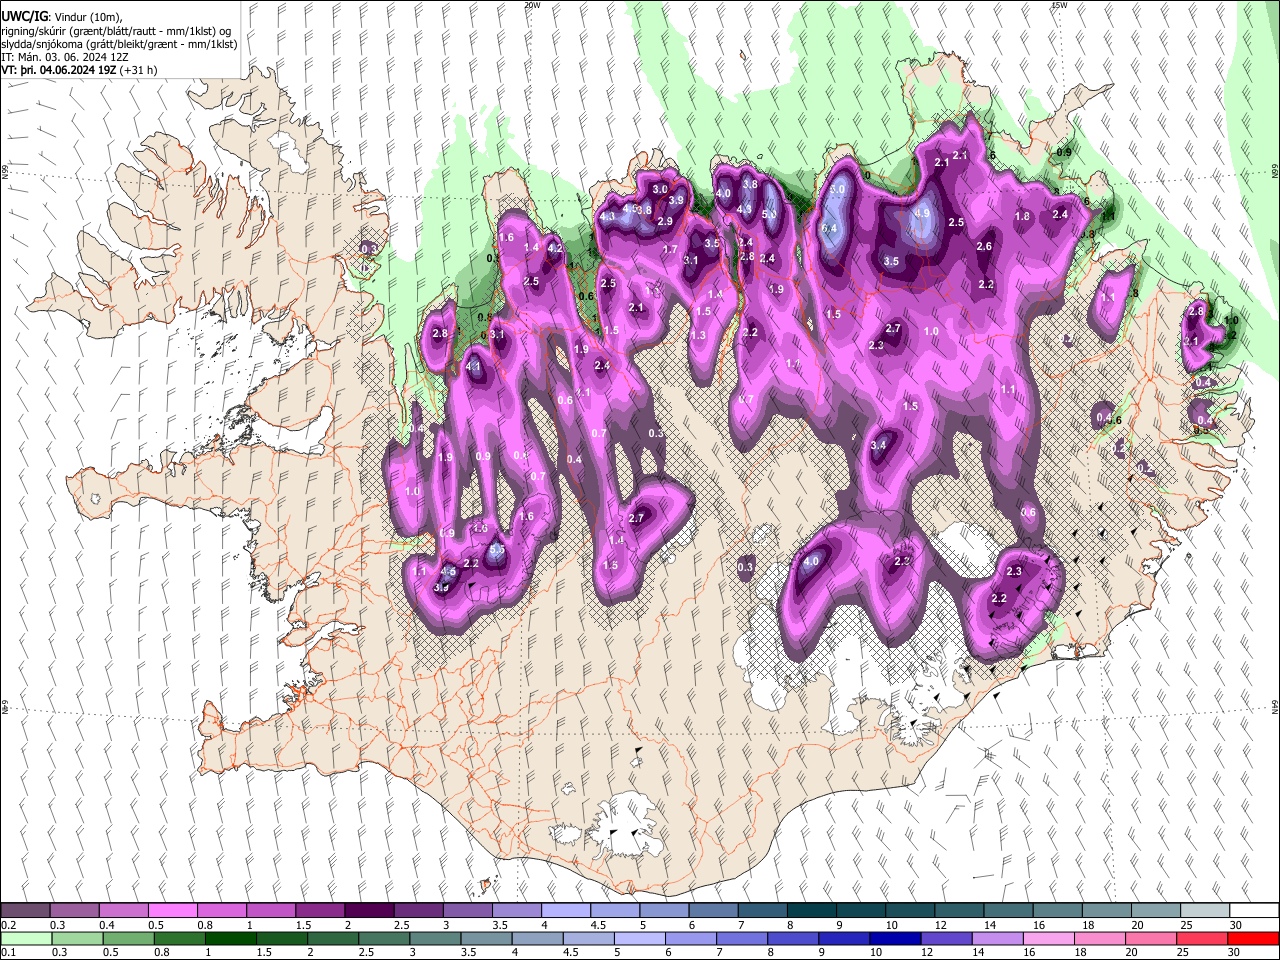Click the 4.1 precipitation value on the map
This screenshot has width=1280, height=960.
[474, 367]
